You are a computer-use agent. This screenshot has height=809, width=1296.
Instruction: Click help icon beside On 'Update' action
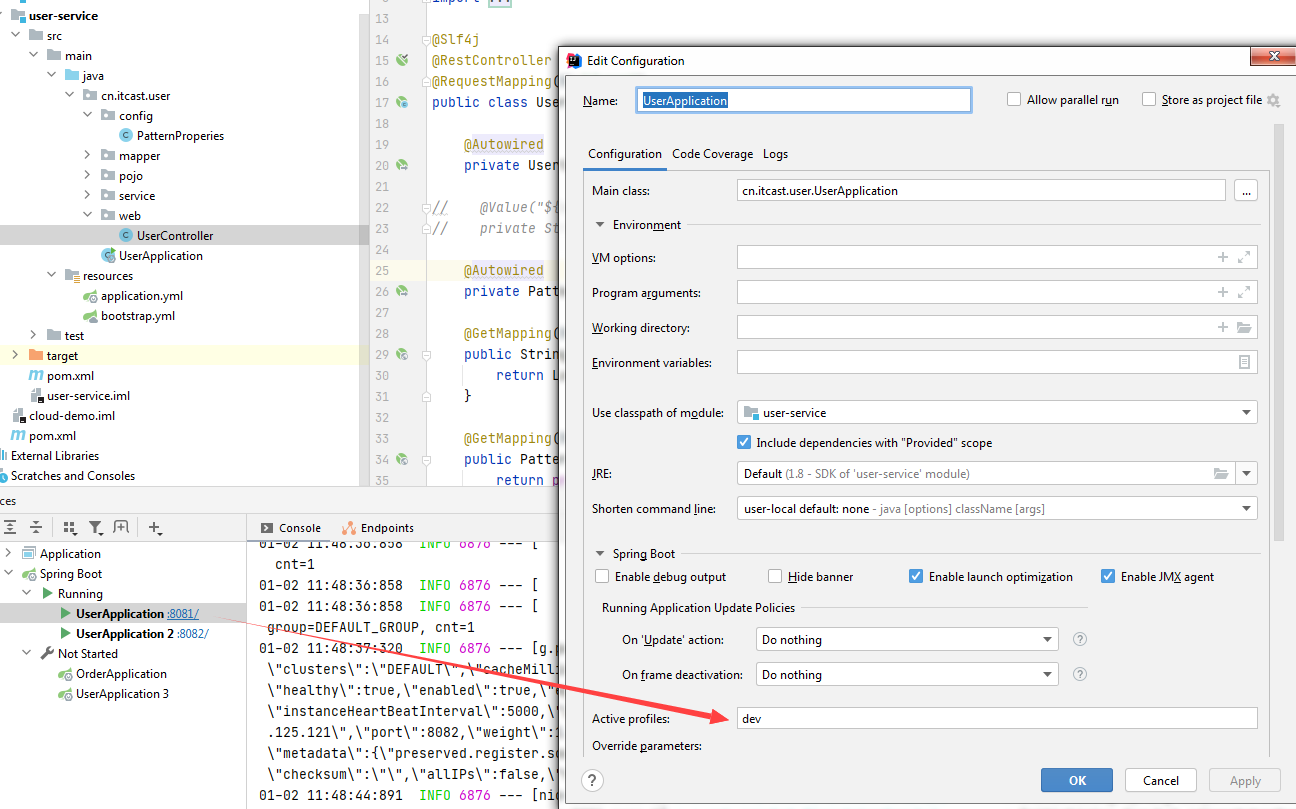point(1080,639)
